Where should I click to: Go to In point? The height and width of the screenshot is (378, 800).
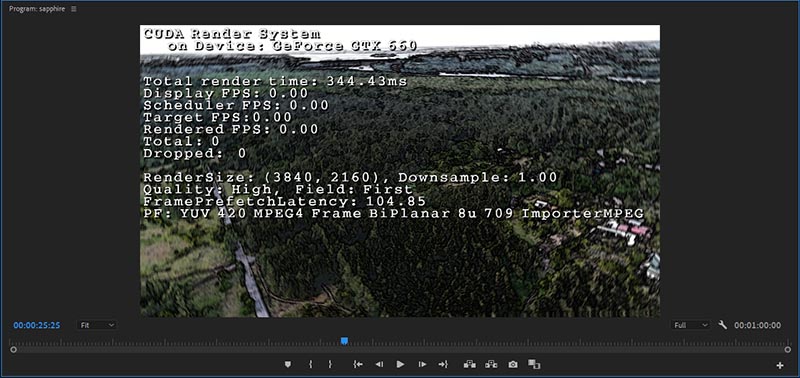coord(358,364)
